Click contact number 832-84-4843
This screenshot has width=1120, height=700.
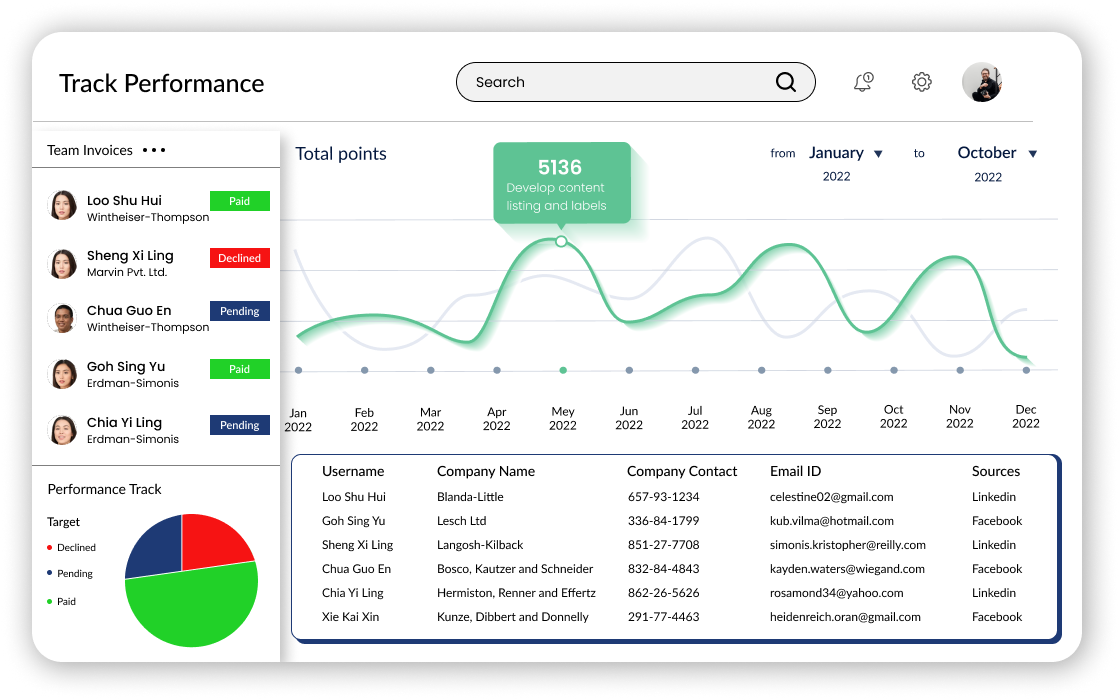(664, 569)
